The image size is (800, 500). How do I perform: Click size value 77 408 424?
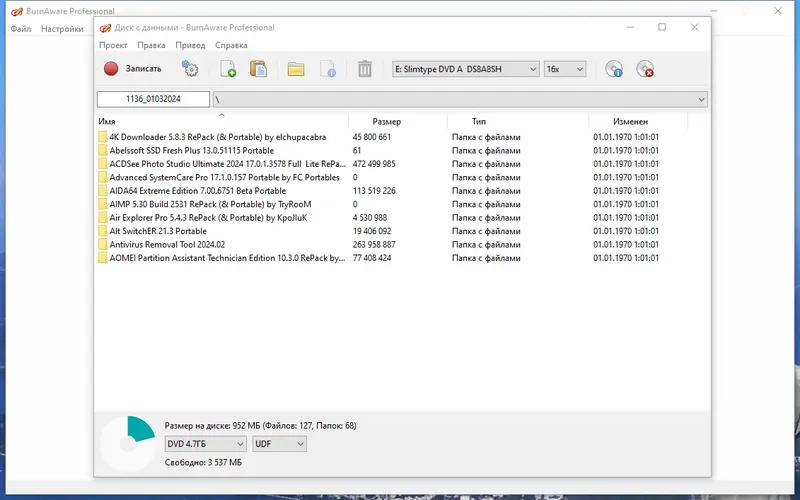click(x=372, y=258)
